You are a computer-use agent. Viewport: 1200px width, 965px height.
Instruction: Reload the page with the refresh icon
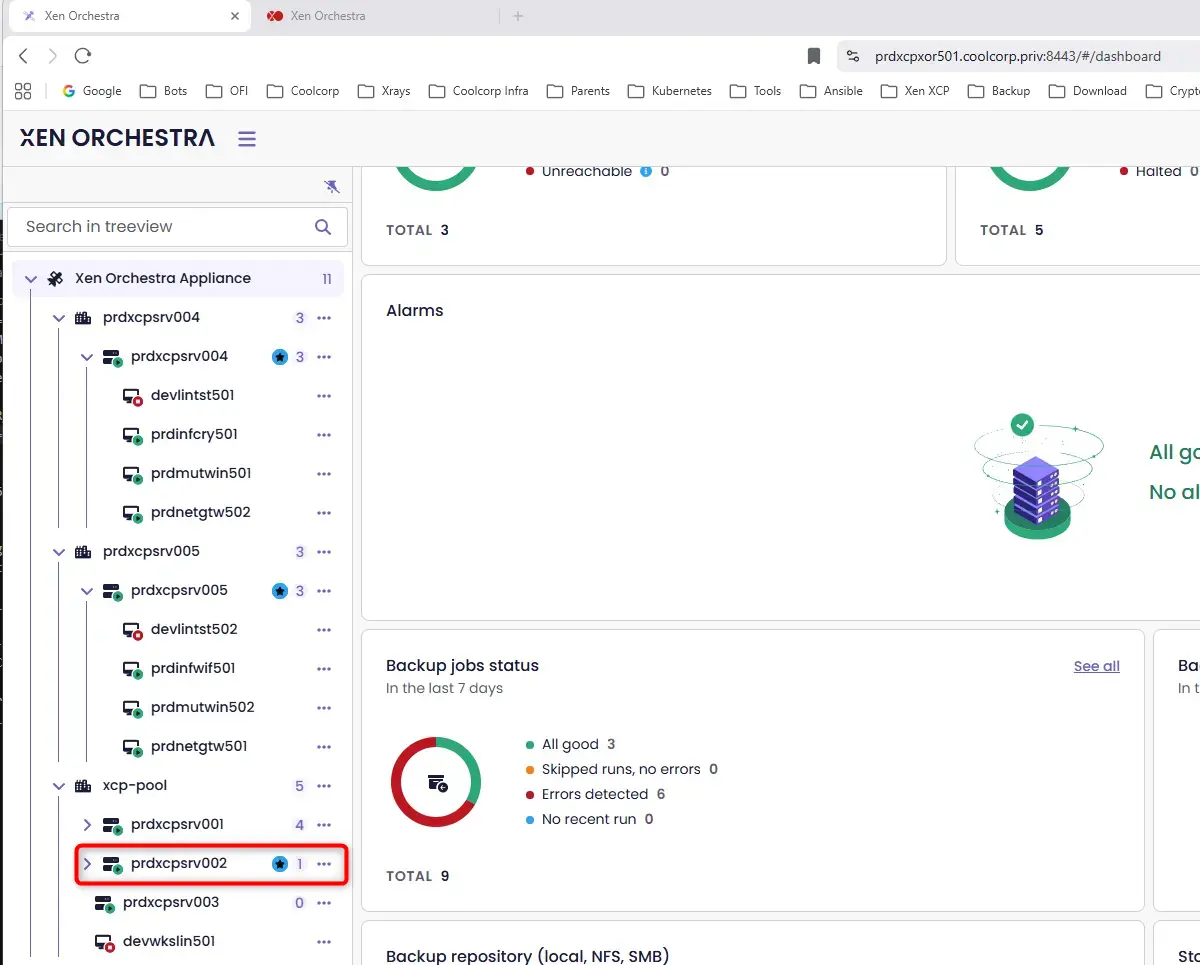pos(83,56)
